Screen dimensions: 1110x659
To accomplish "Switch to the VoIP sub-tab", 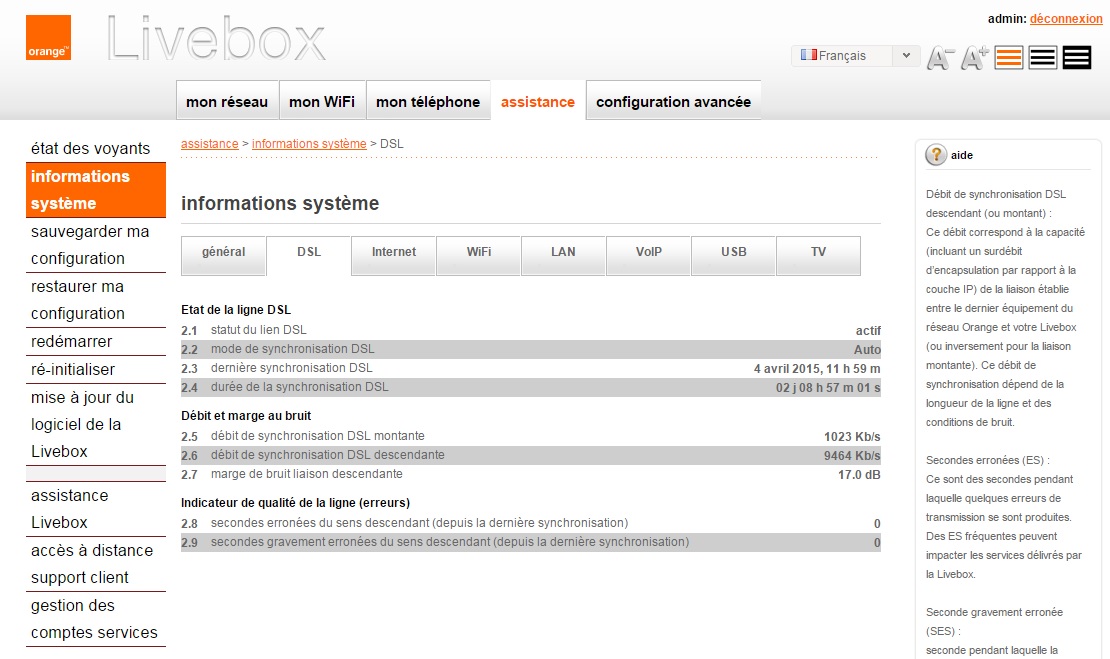I will point(648,255).
